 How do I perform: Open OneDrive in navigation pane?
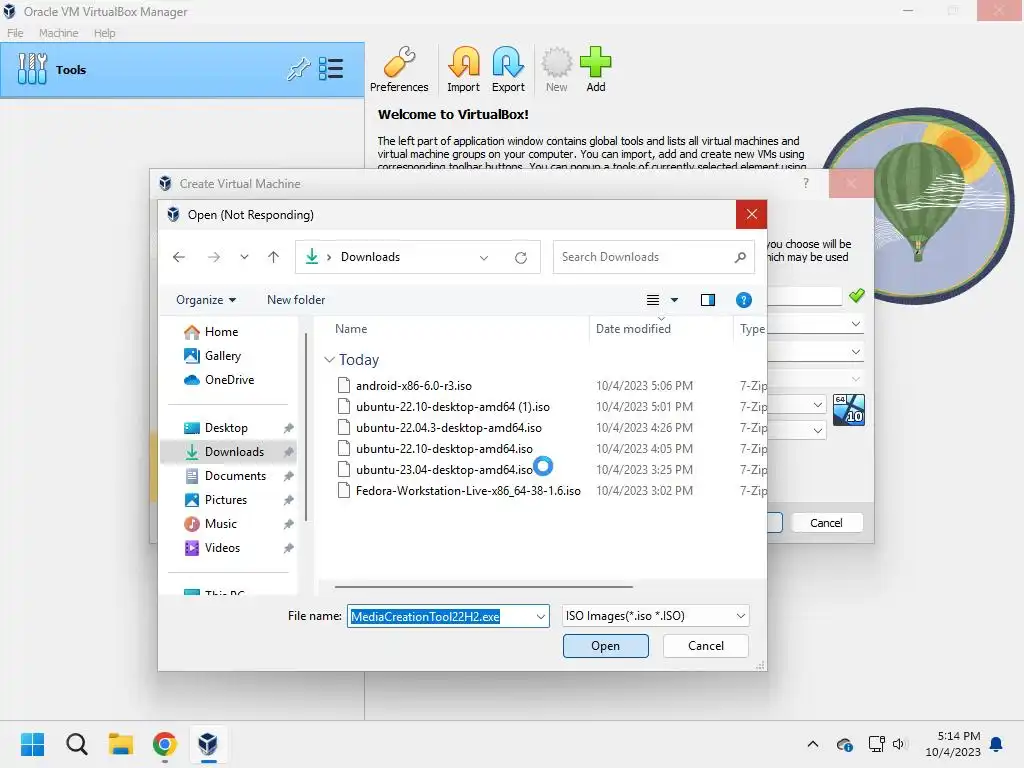coord(229,379)
